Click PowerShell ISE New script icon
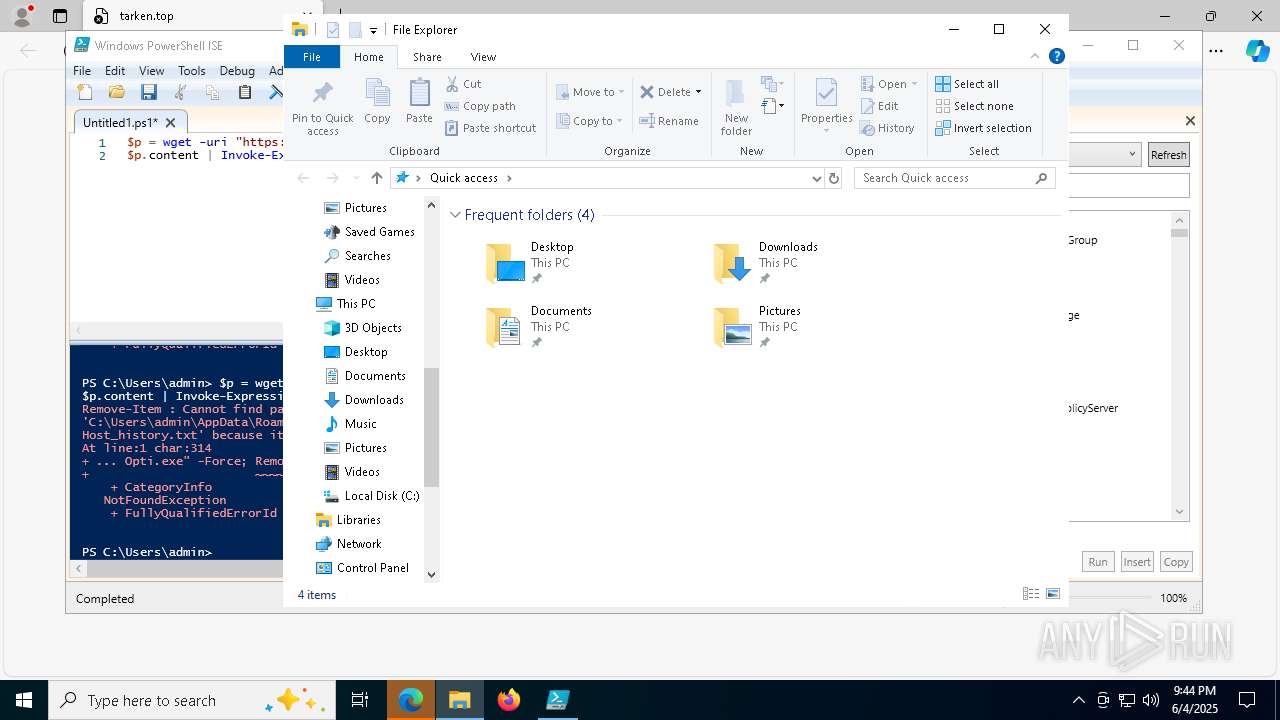The width and height of the screenshot is (1280, 720). [x=85, y=93]
